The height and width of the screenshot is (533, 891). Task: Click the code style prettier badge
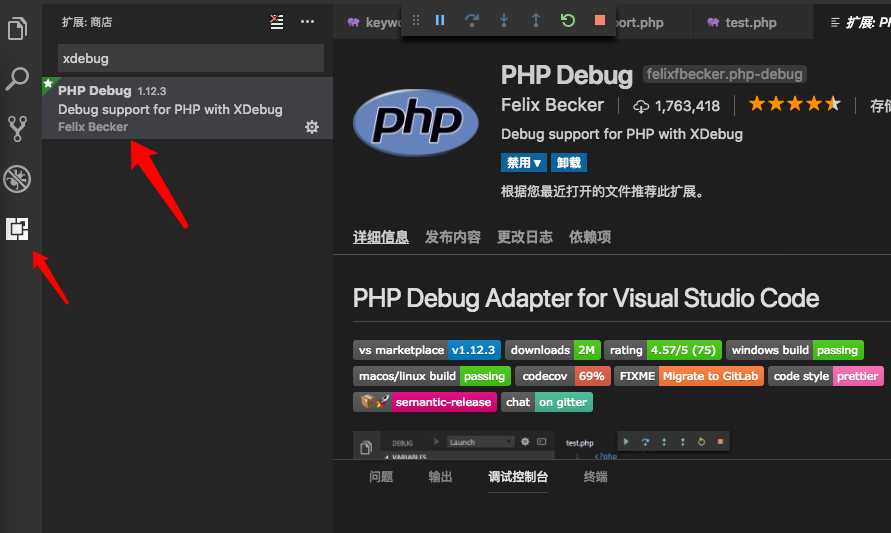tap(826, 376)
